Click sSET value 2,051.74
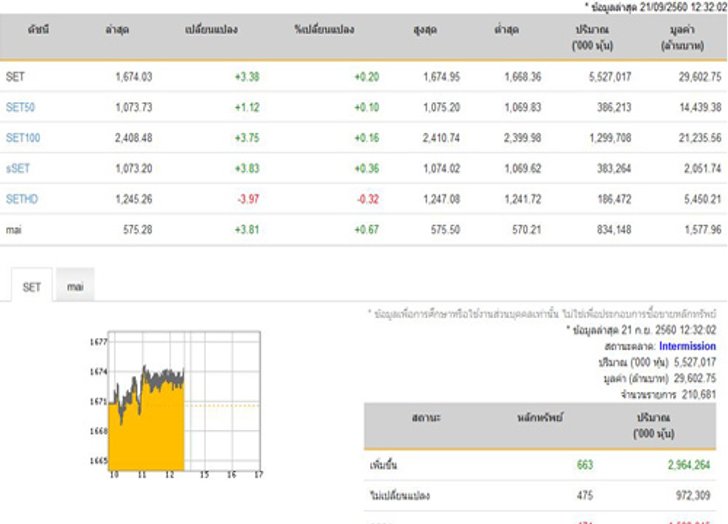The height and width of the screenshot is (524, 728). pos(702,168)
